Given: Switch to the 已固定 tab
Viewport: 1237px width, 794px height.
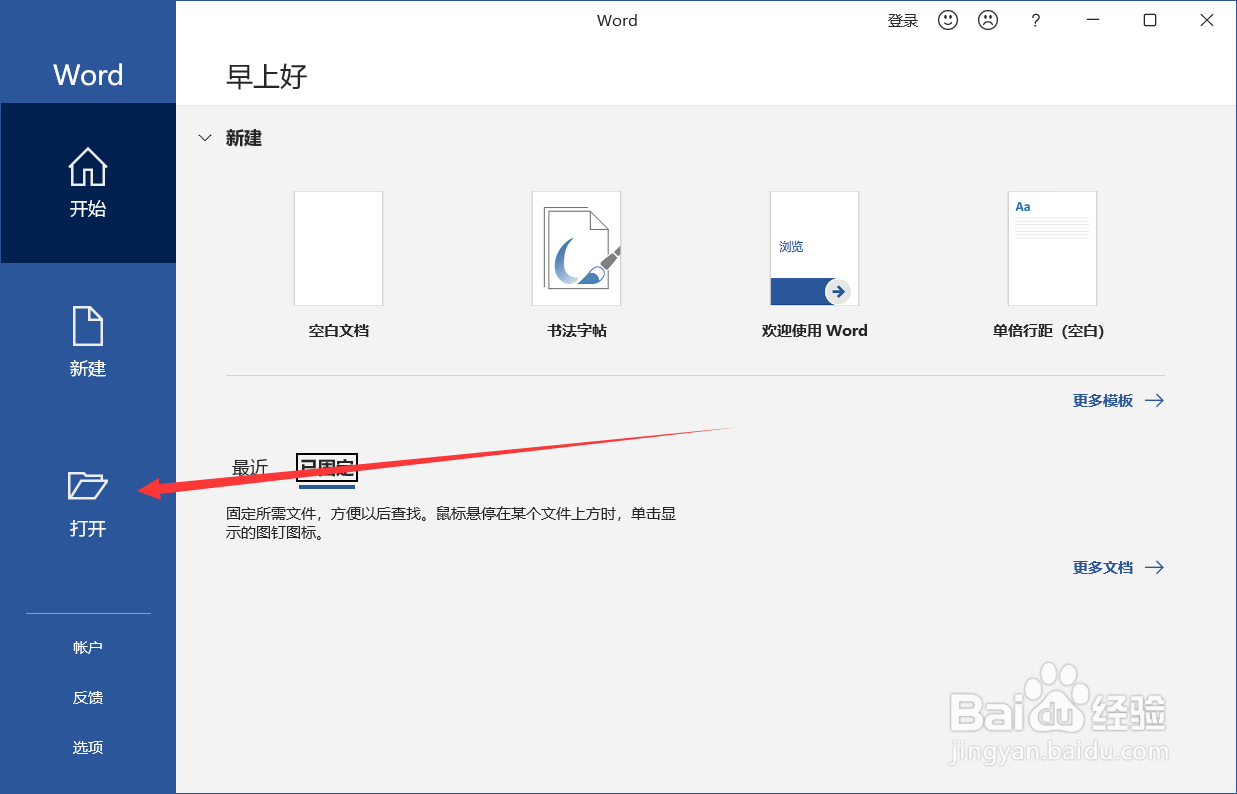Looking at the screenshot, I should coord(326,467).
